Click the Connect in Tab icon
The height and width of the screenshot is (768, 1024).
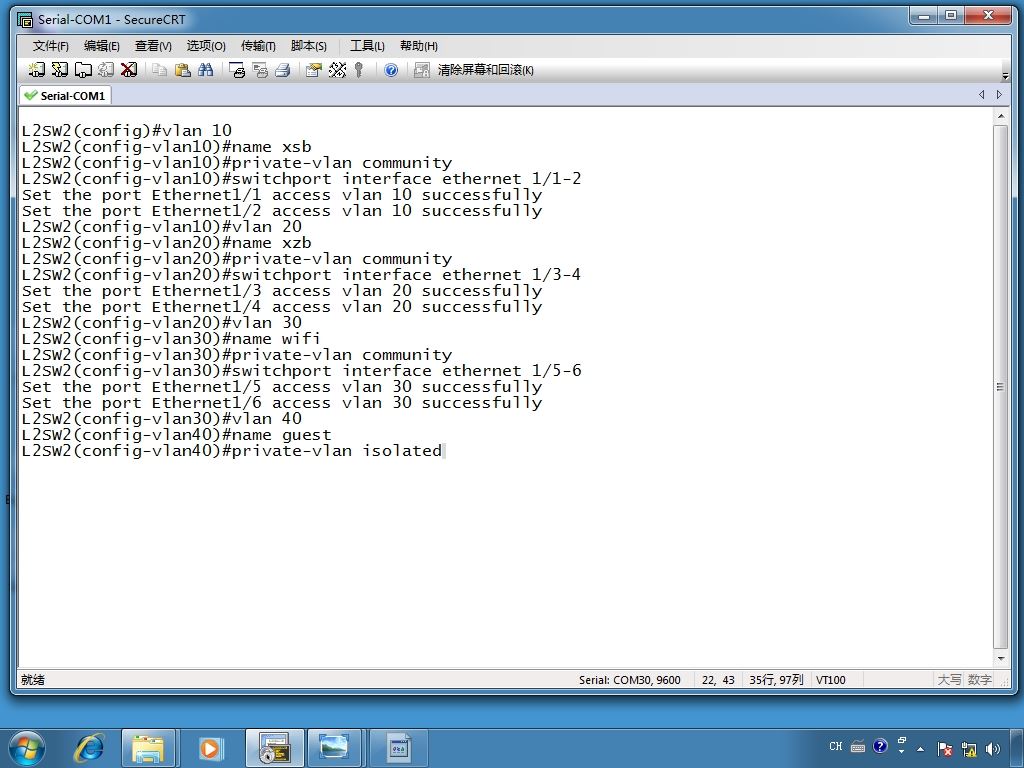(x=83, y=69)
